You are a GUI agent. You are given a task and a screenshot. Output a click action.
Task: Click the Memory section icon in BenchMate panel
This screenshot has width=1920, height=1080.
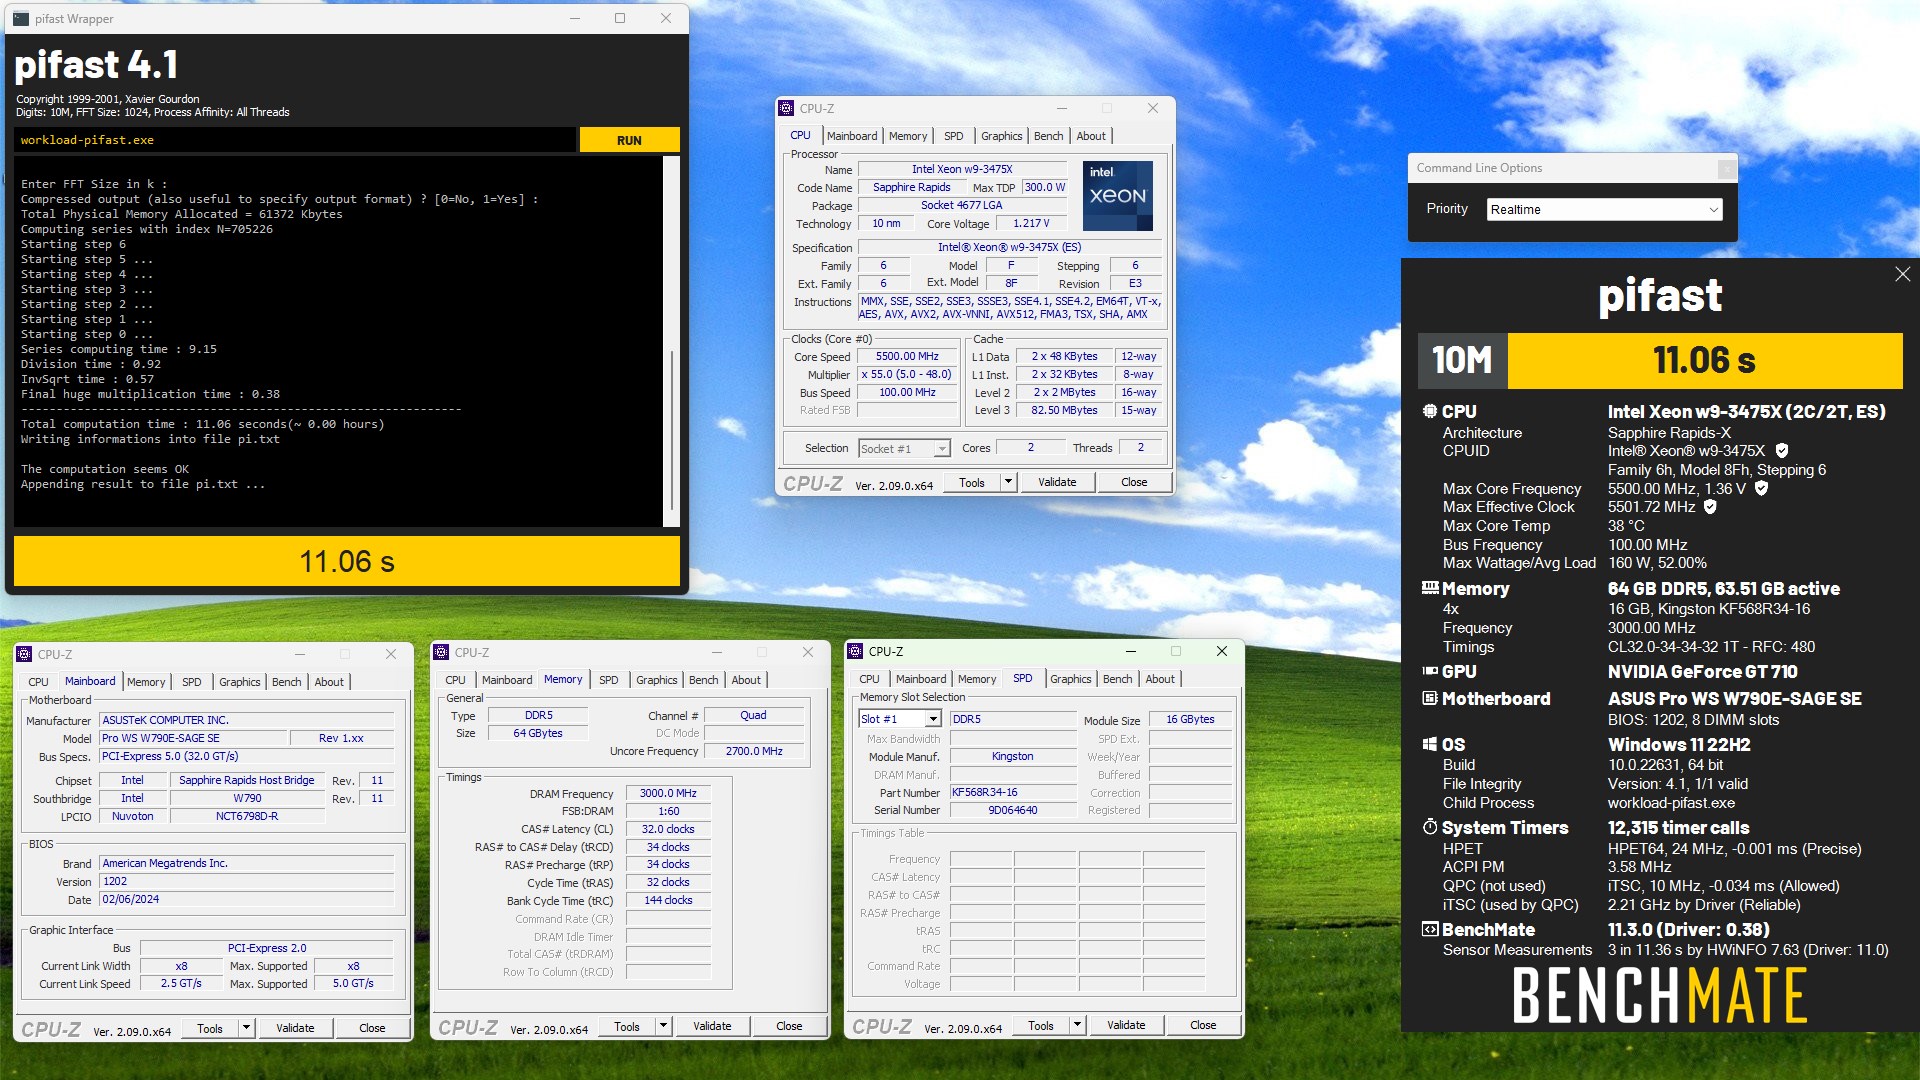tap(1430, 588)
